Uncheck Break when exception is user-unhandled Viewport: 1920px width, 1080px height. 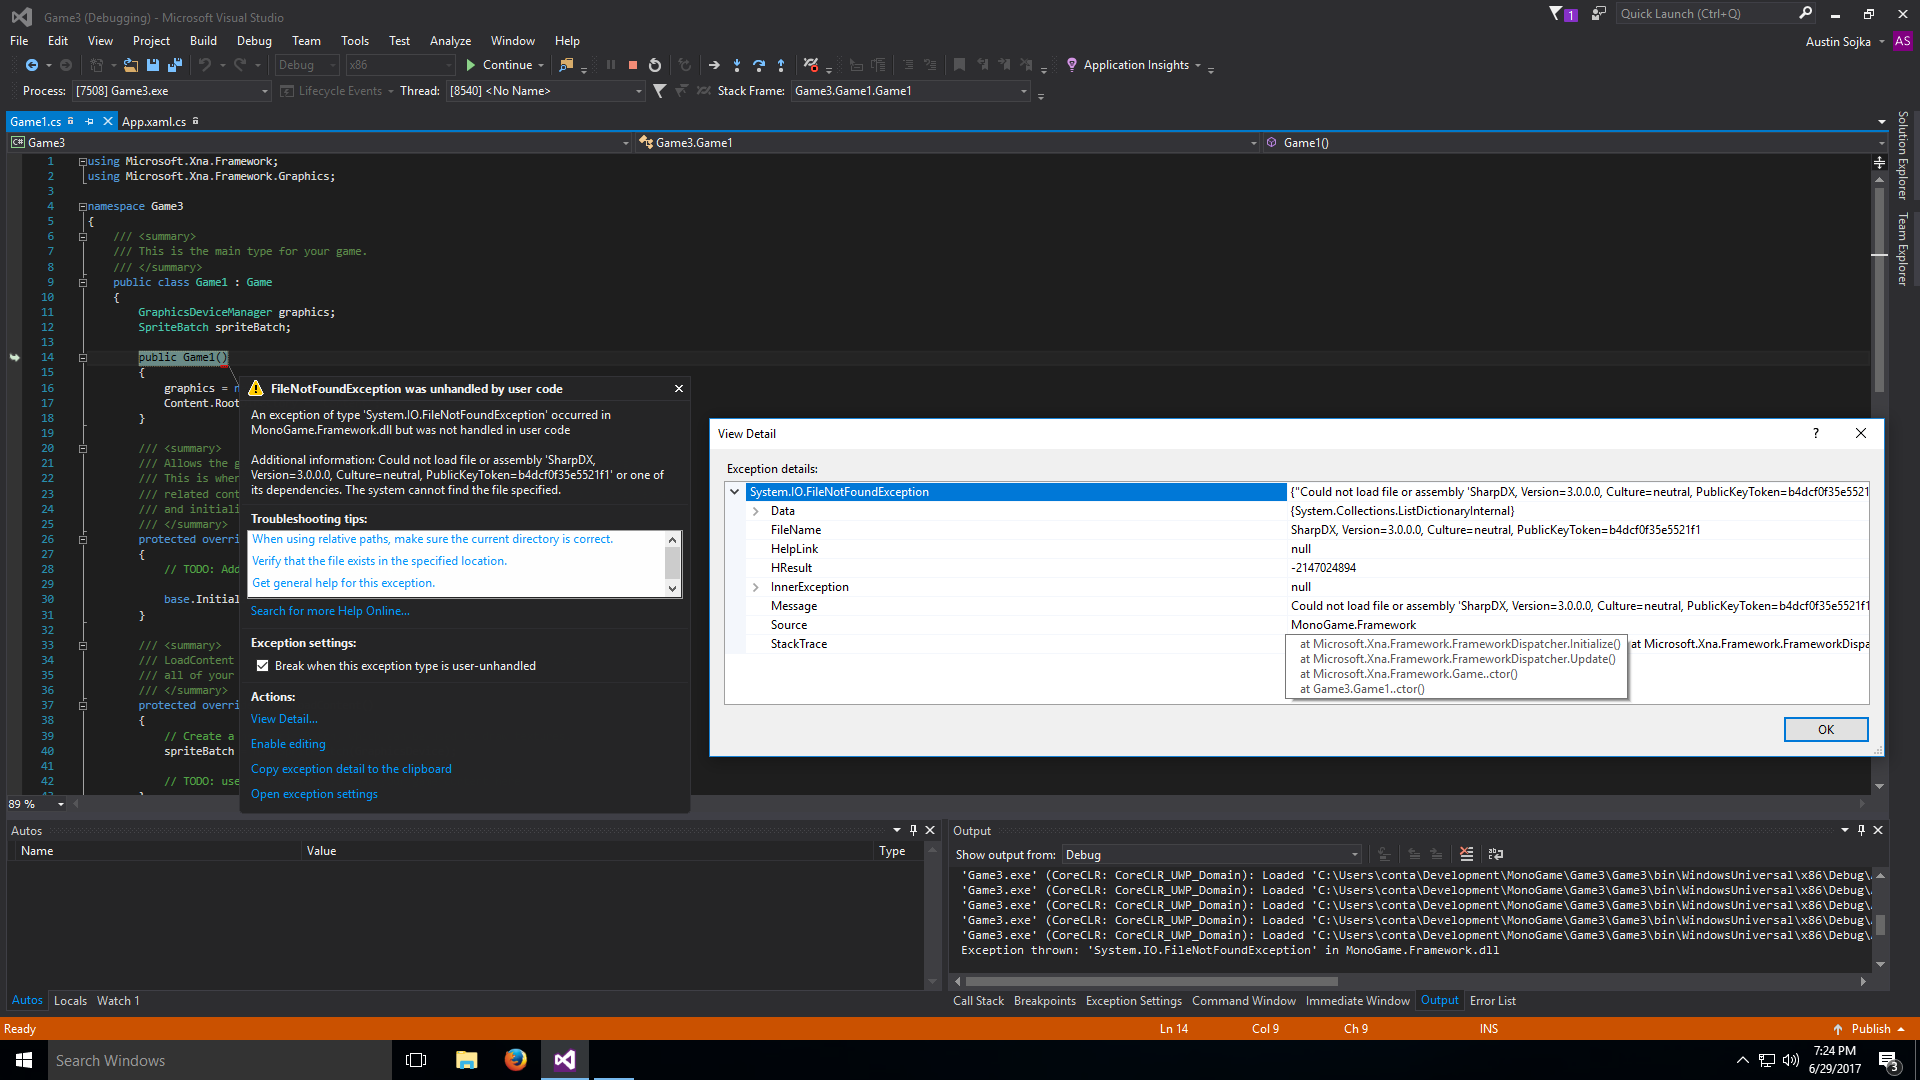pyautogui.click(x=263, y=666)
